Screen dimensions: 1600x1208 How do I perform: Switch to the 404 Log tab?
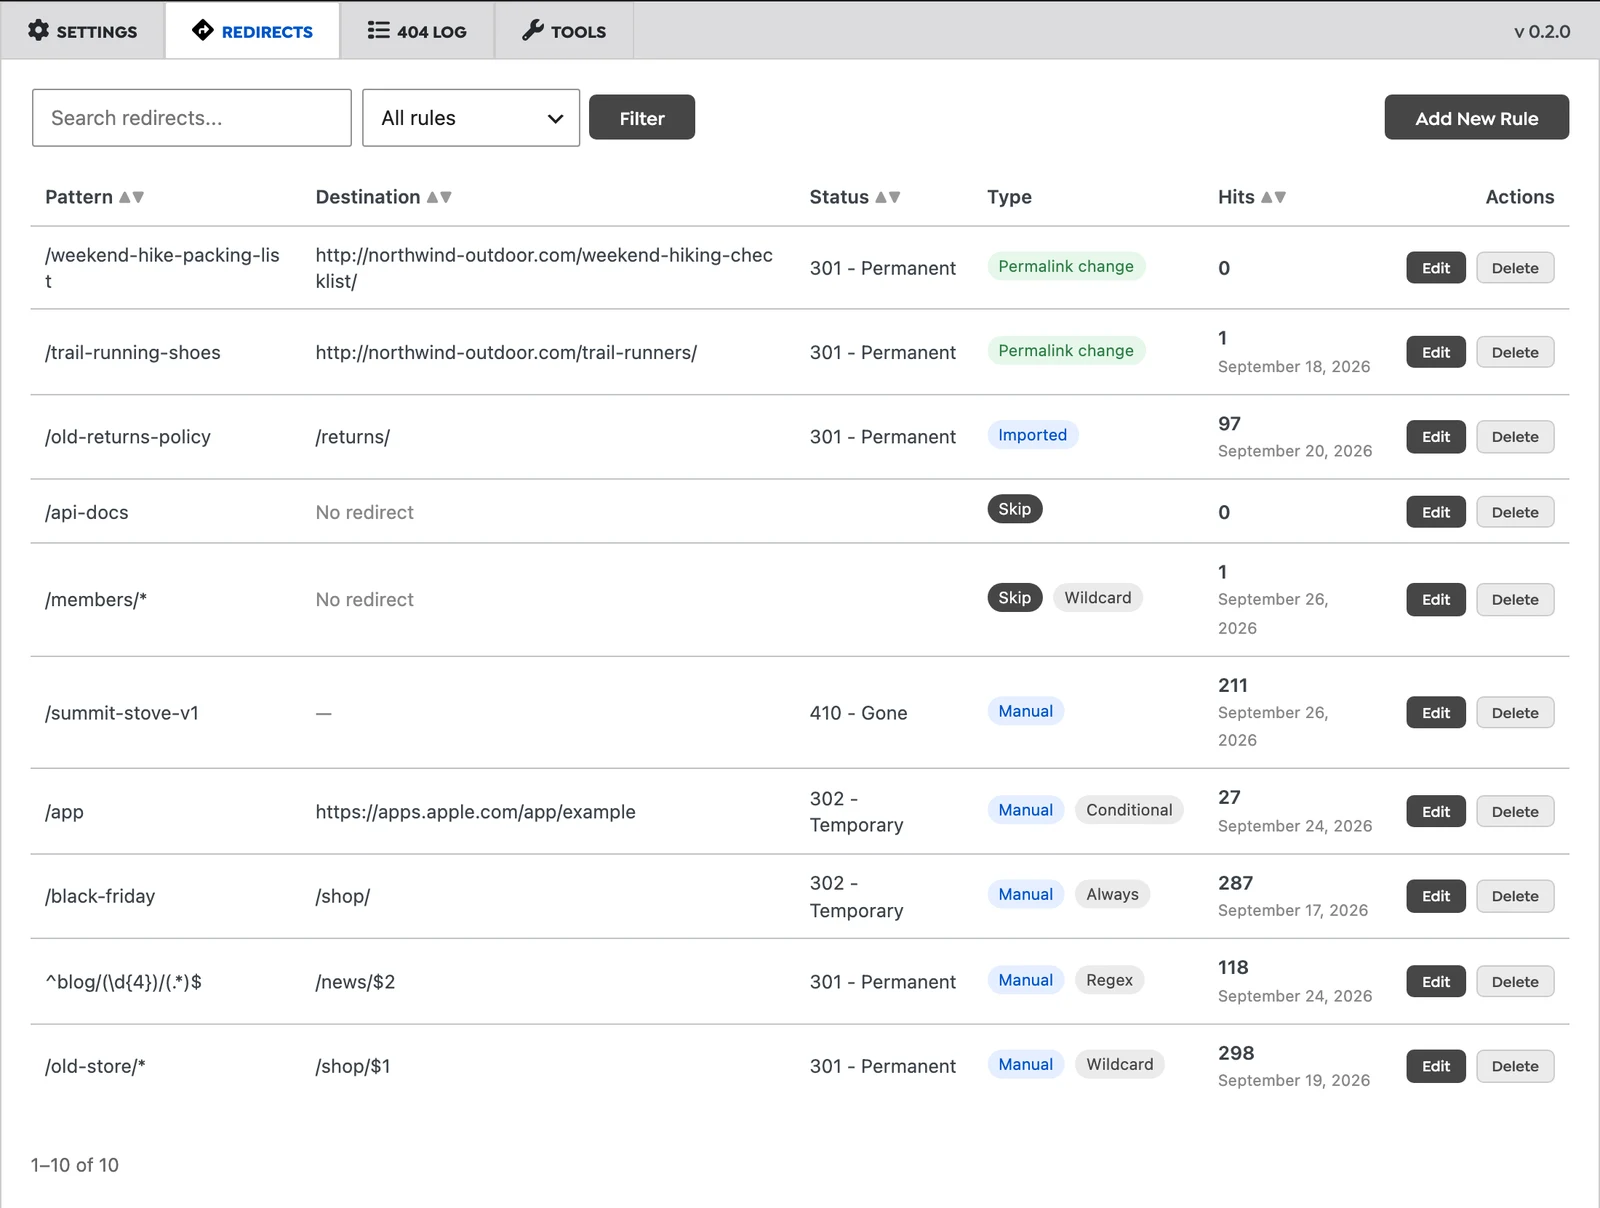[417, 31]
